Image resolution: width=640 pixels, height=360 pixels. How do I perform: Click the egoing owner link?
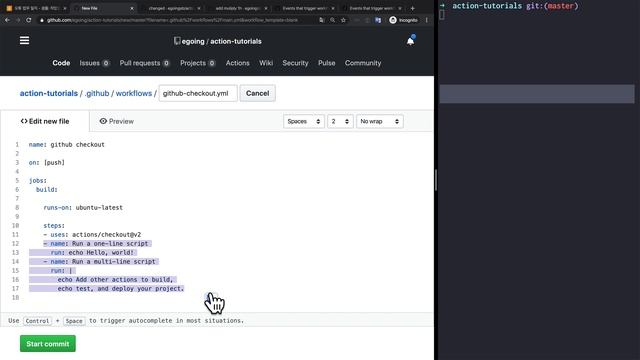click(193, 41)
